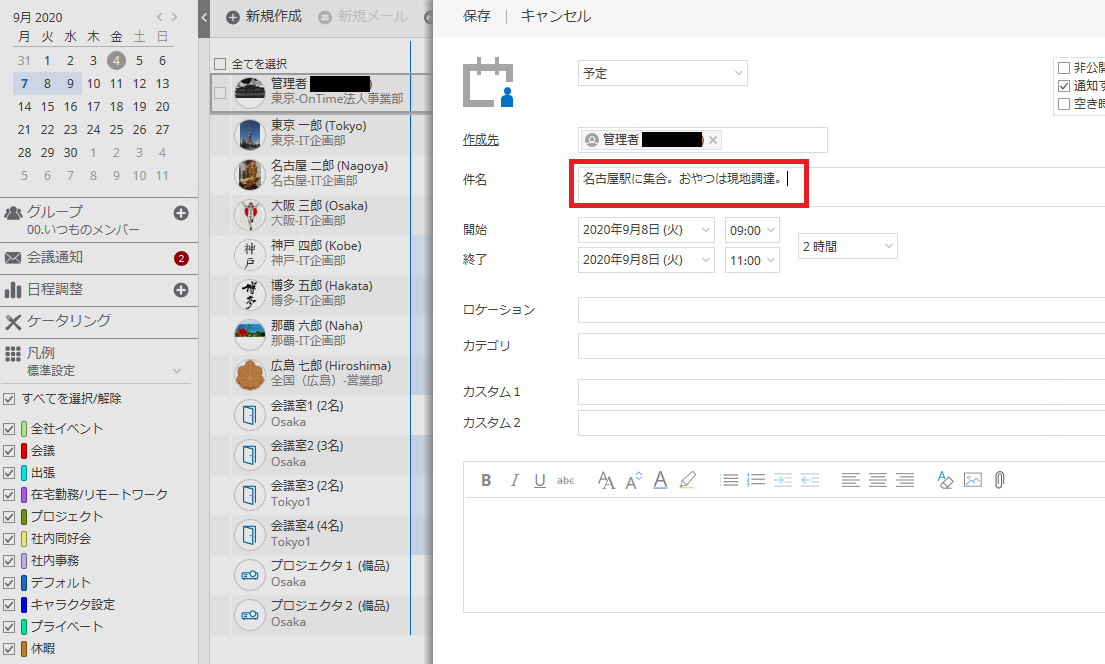Attach a file using the paperclip icon
1105x664 pixels.
click(999, 480)
